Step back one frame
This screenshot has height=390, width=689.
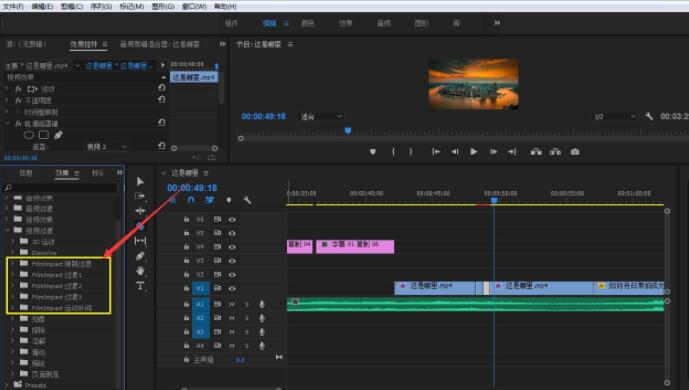[455, 152]
